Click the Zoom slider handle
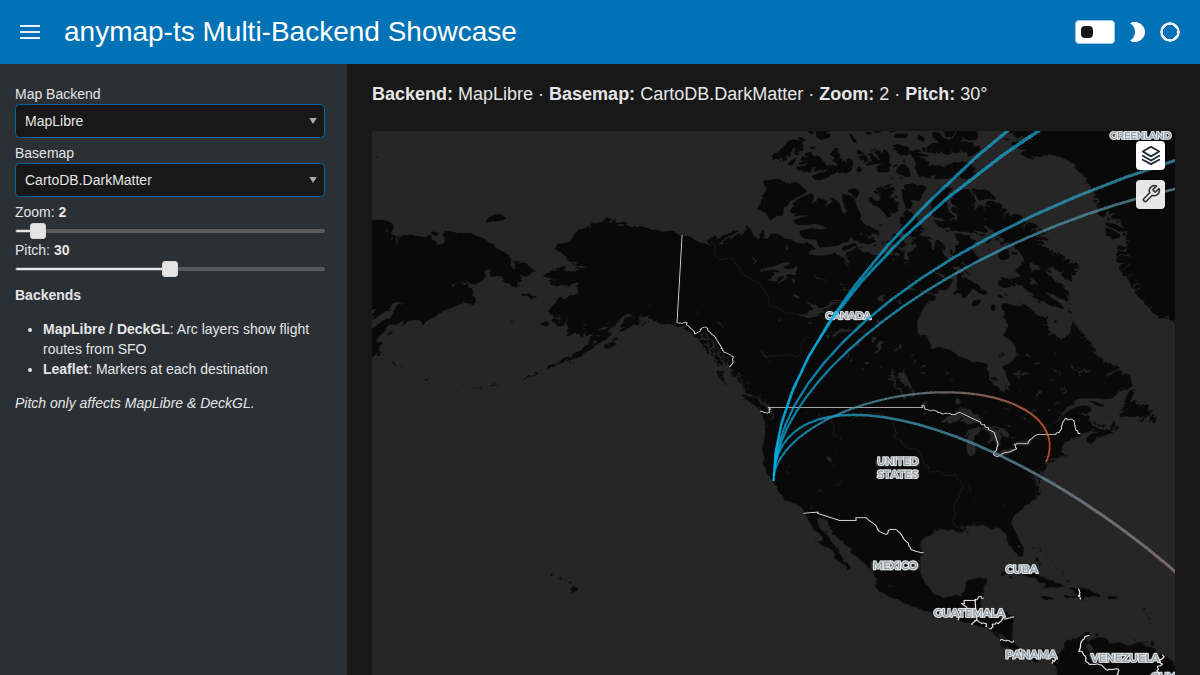The width and height of the screenshot is (1200, 675). click(x=38, y=231)
